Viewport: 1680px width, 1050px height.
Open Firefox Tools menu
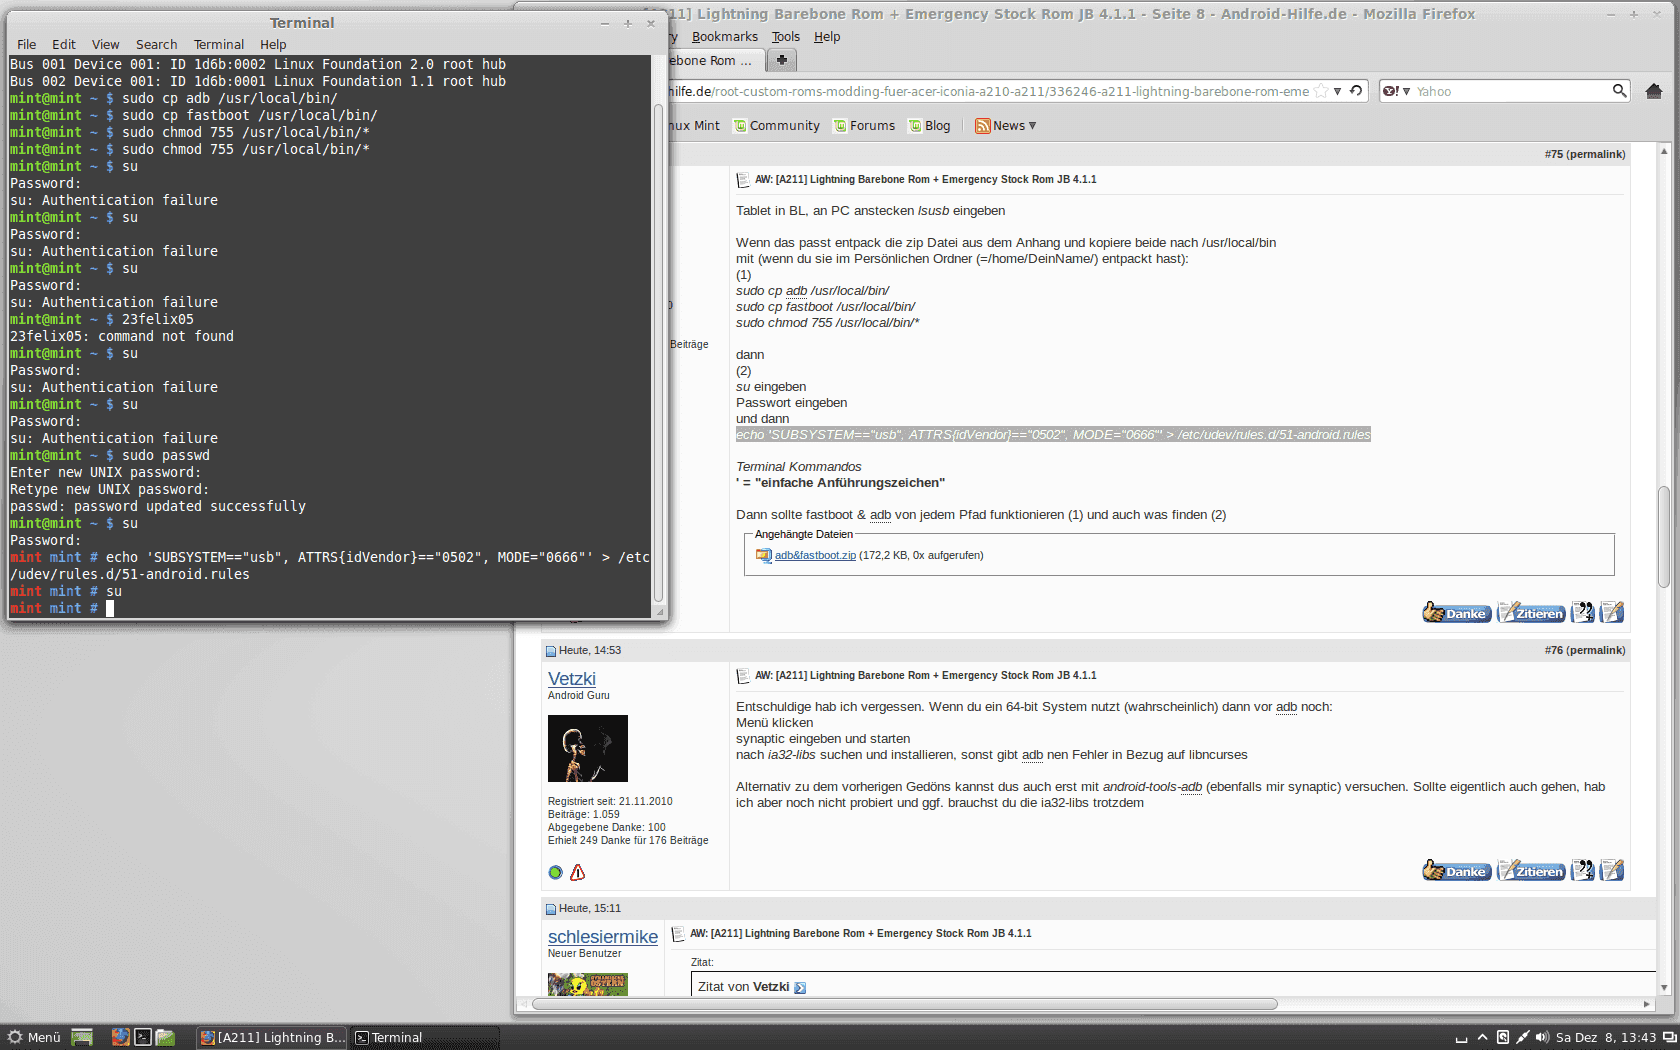786,37
